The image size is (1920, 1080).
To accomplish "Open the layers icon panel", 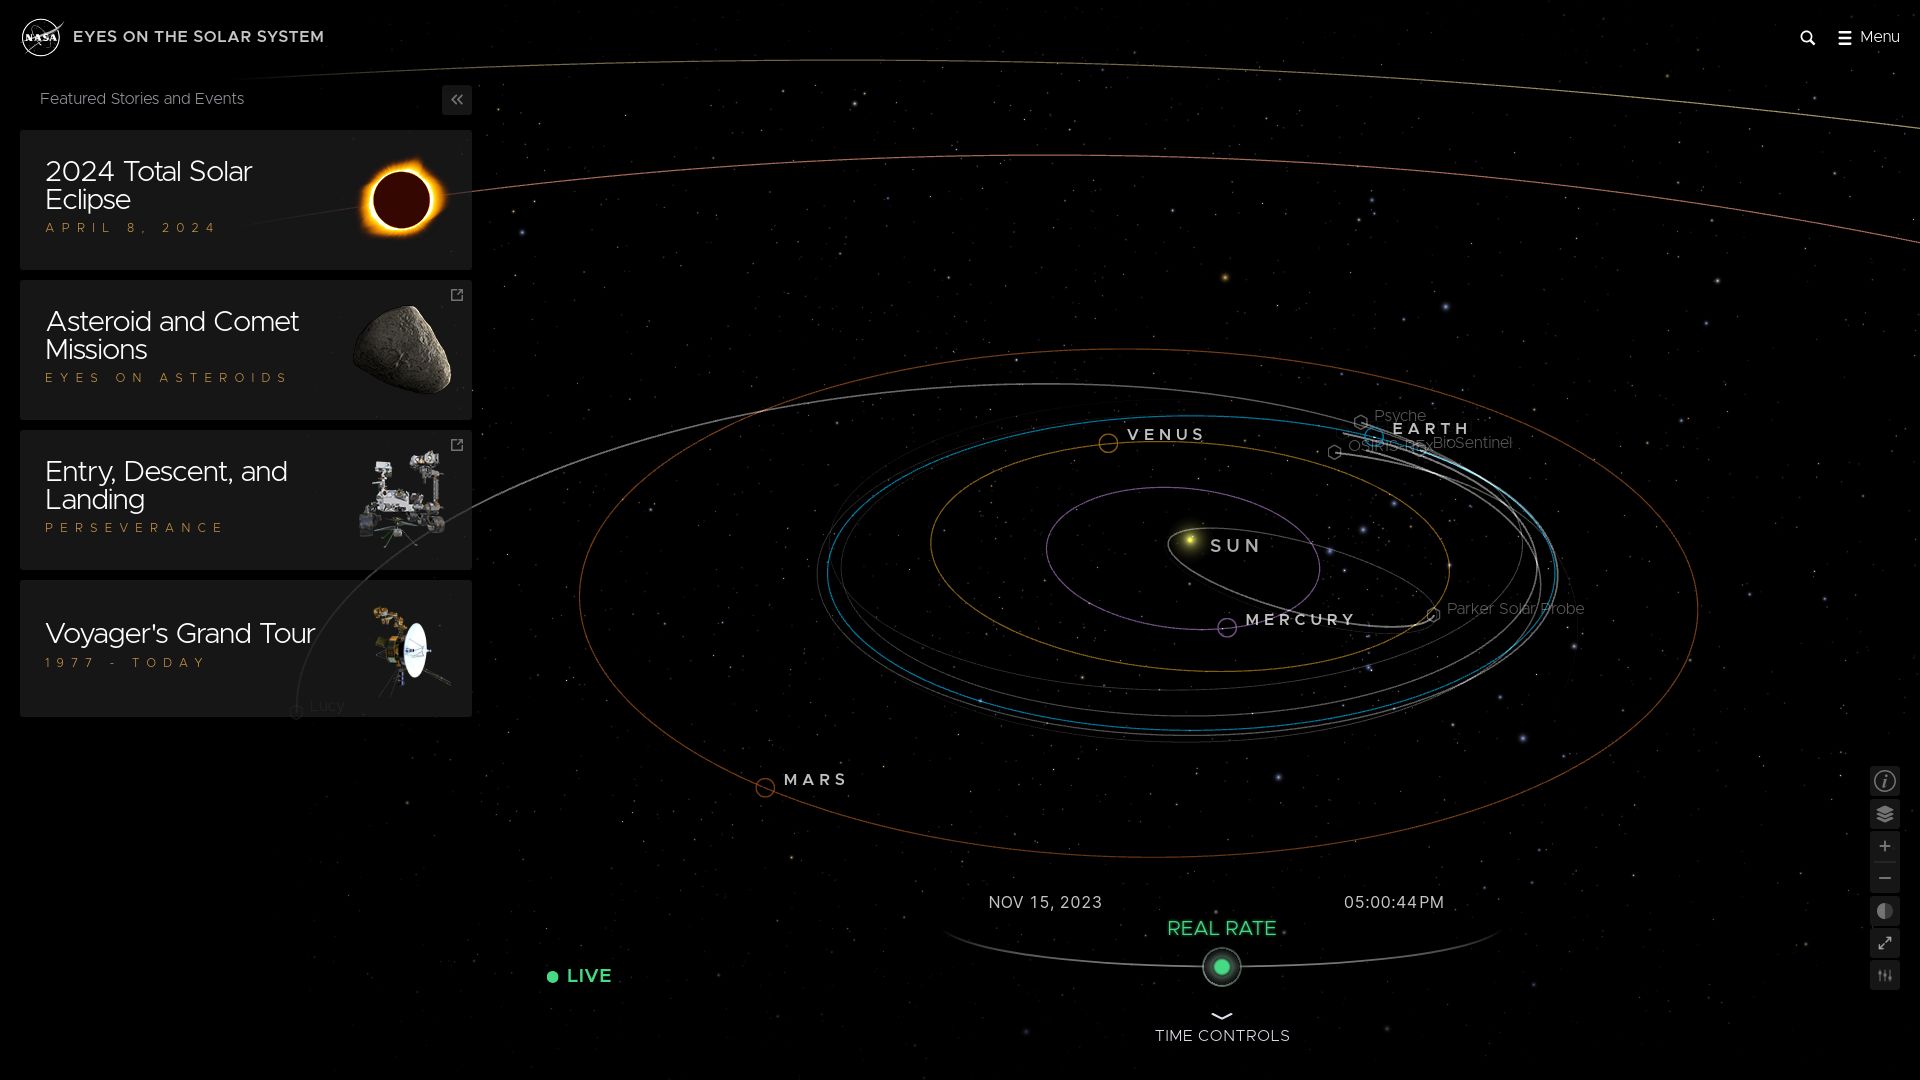I will 1885,814.
